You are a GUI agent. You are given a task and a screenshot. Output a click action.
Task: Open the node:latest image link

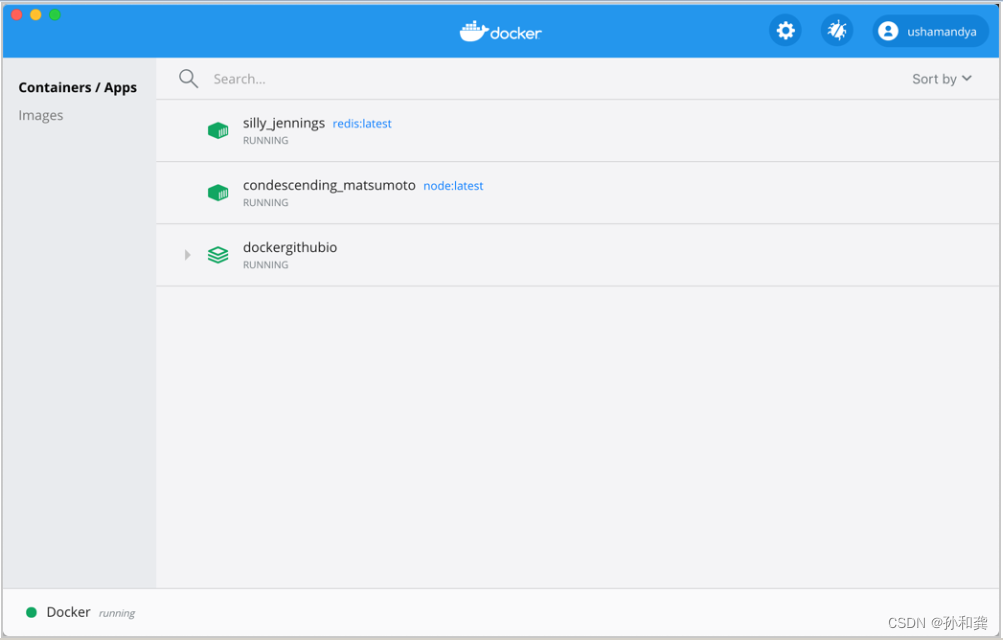point(454,186)
